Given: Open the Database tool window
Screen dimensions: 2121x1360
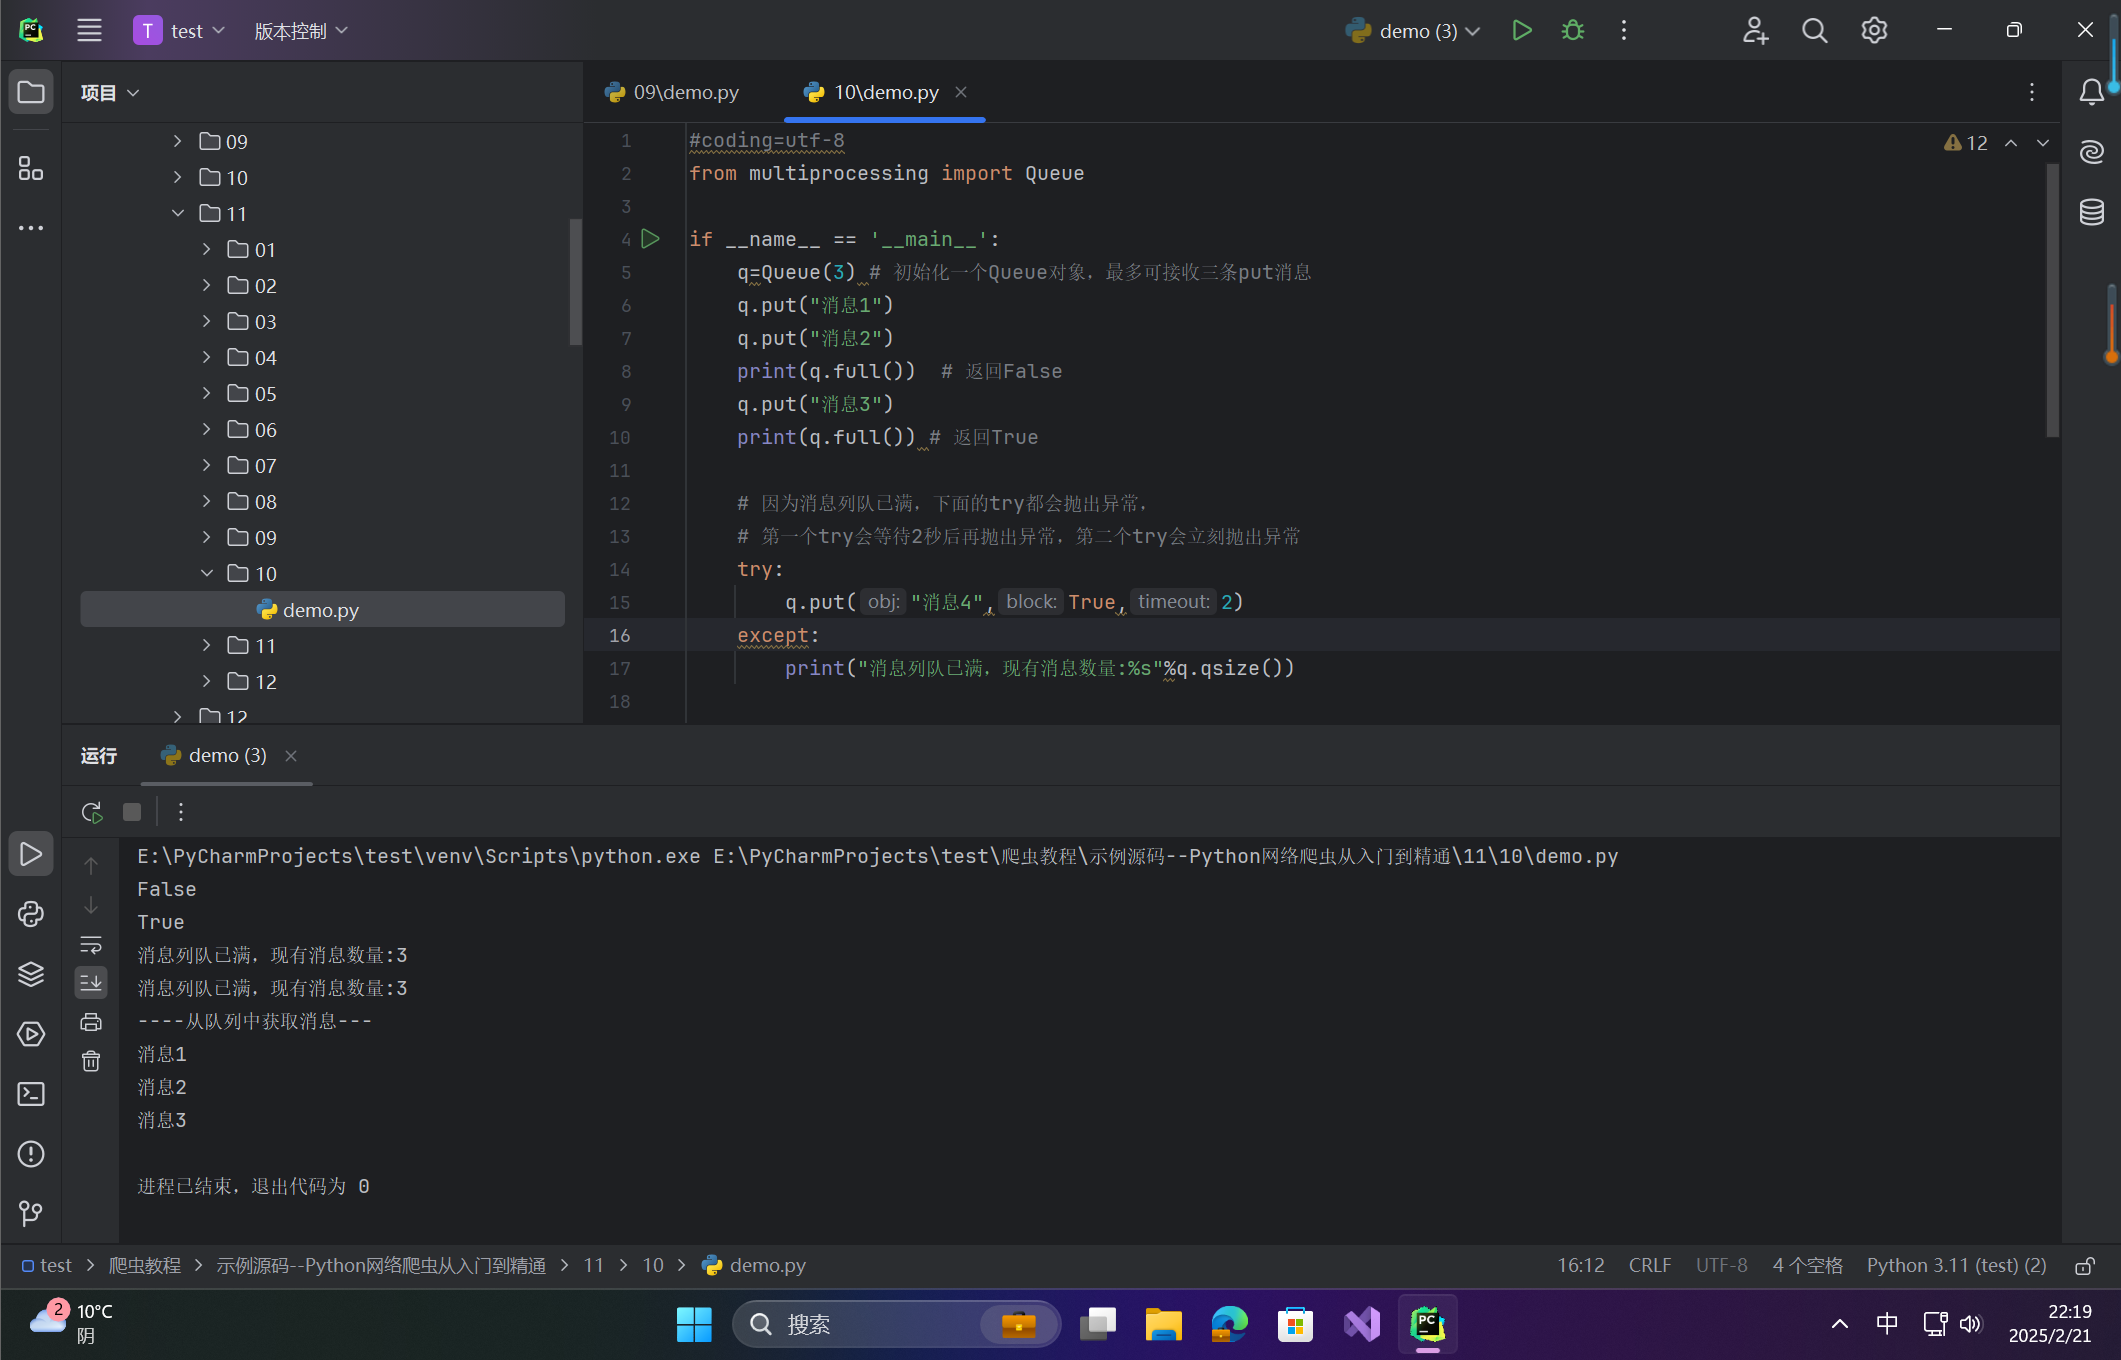Looking at the screenshot, I should (x=2091, y=212).
